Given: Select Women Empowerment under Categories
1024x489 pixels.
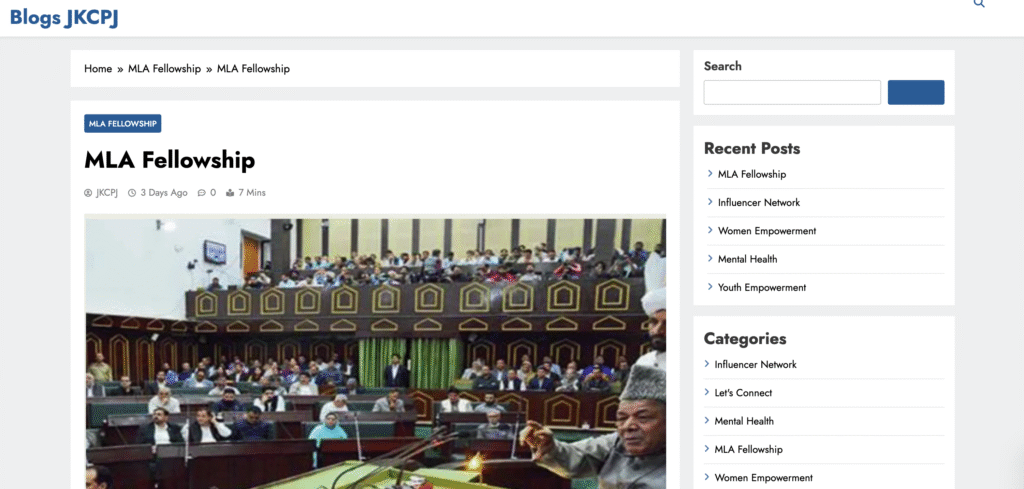Looking at the screenshot, I should (763, 477).
